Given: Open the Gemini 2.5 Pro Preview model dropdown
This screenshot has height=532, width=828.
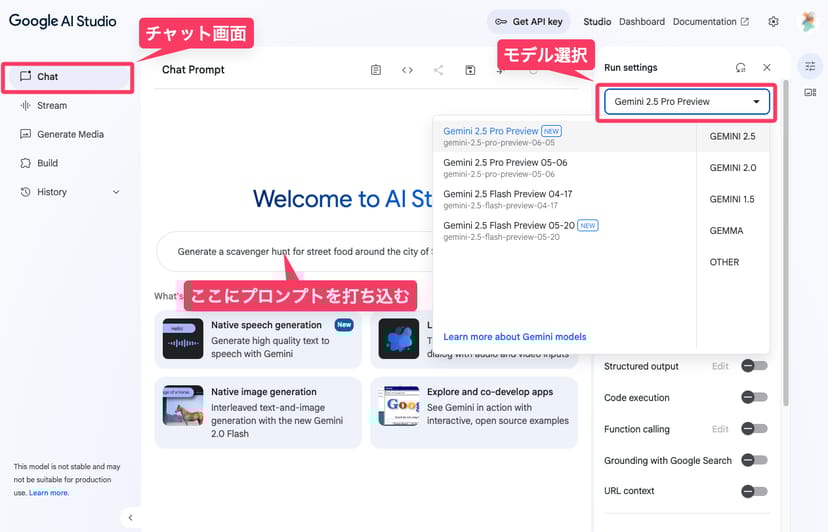Looking at the screenshot, I should [686, 102].
